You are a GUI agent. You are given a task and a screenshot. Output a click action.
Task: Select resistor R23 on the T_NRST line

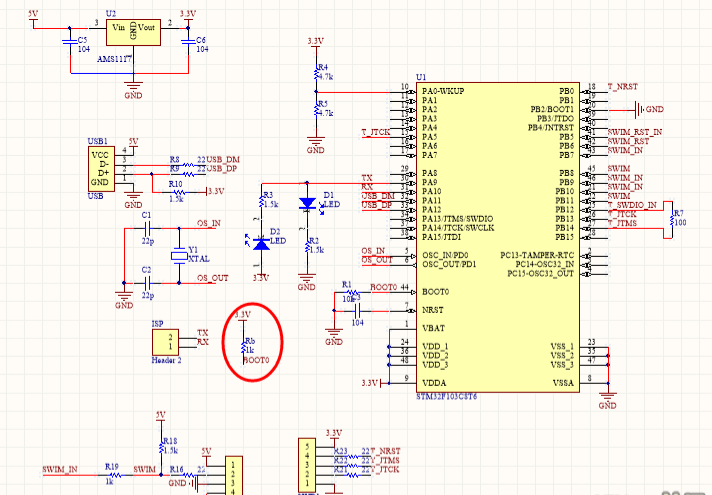click(351, 457)
